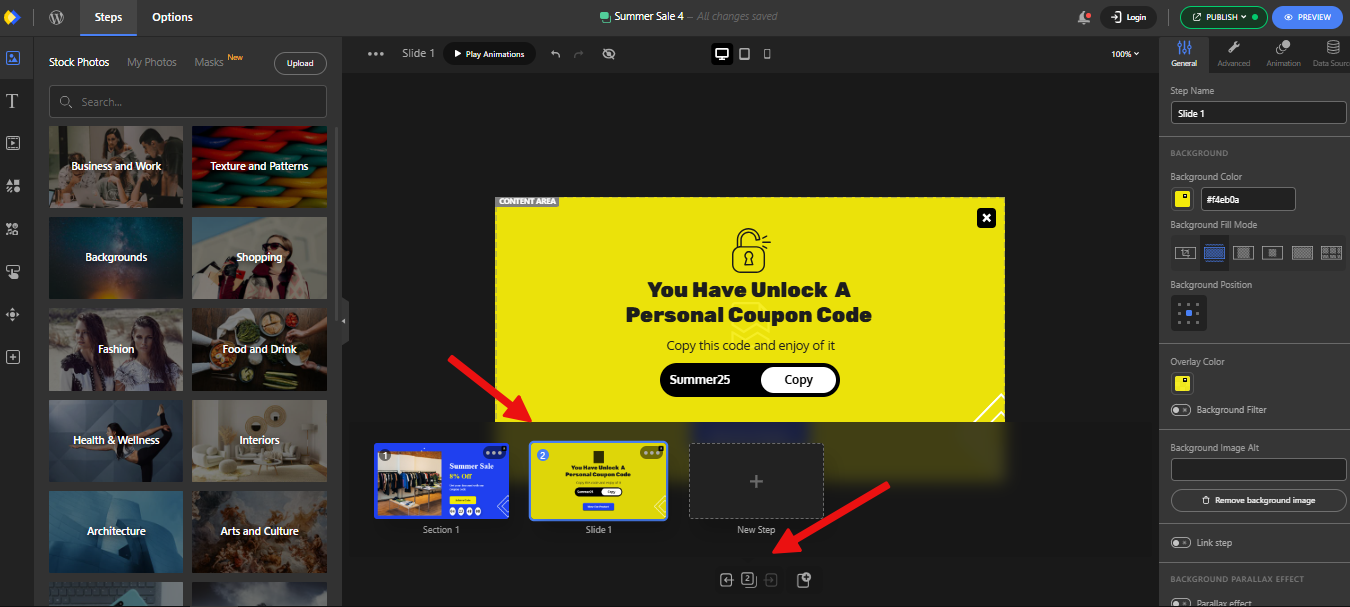Switch to tablet device preview
The width and height of the screenshot is (1350, 607).
[x=745, y=54]
